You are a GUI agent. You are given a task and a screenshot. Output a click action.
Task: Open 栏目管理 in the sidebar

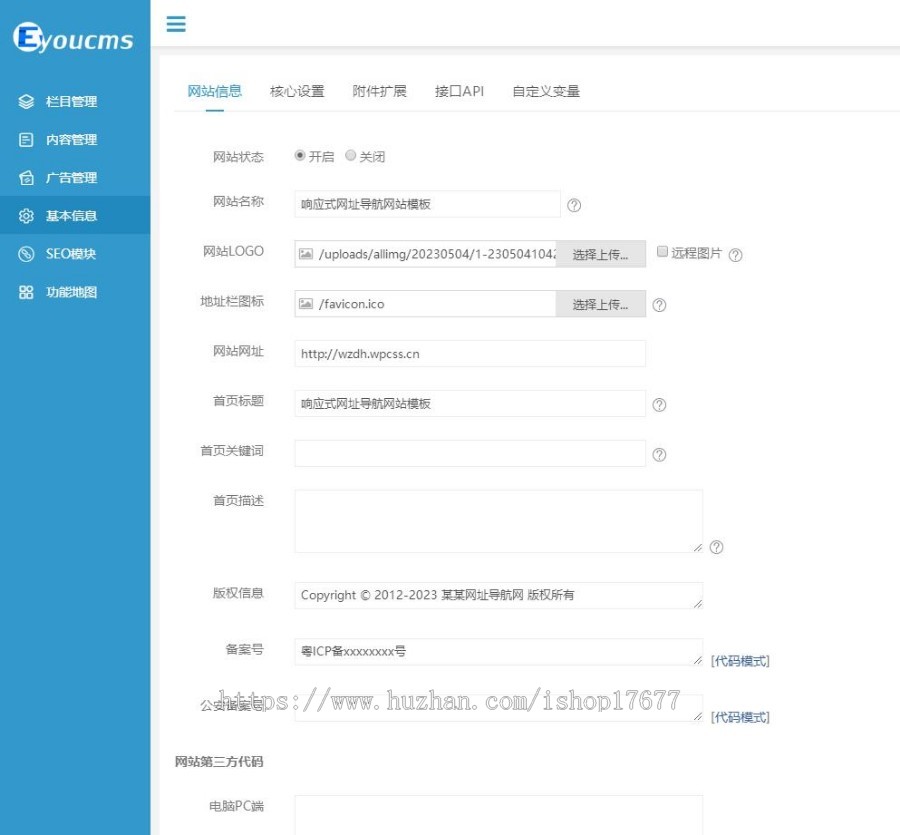(x=75, y=102)
